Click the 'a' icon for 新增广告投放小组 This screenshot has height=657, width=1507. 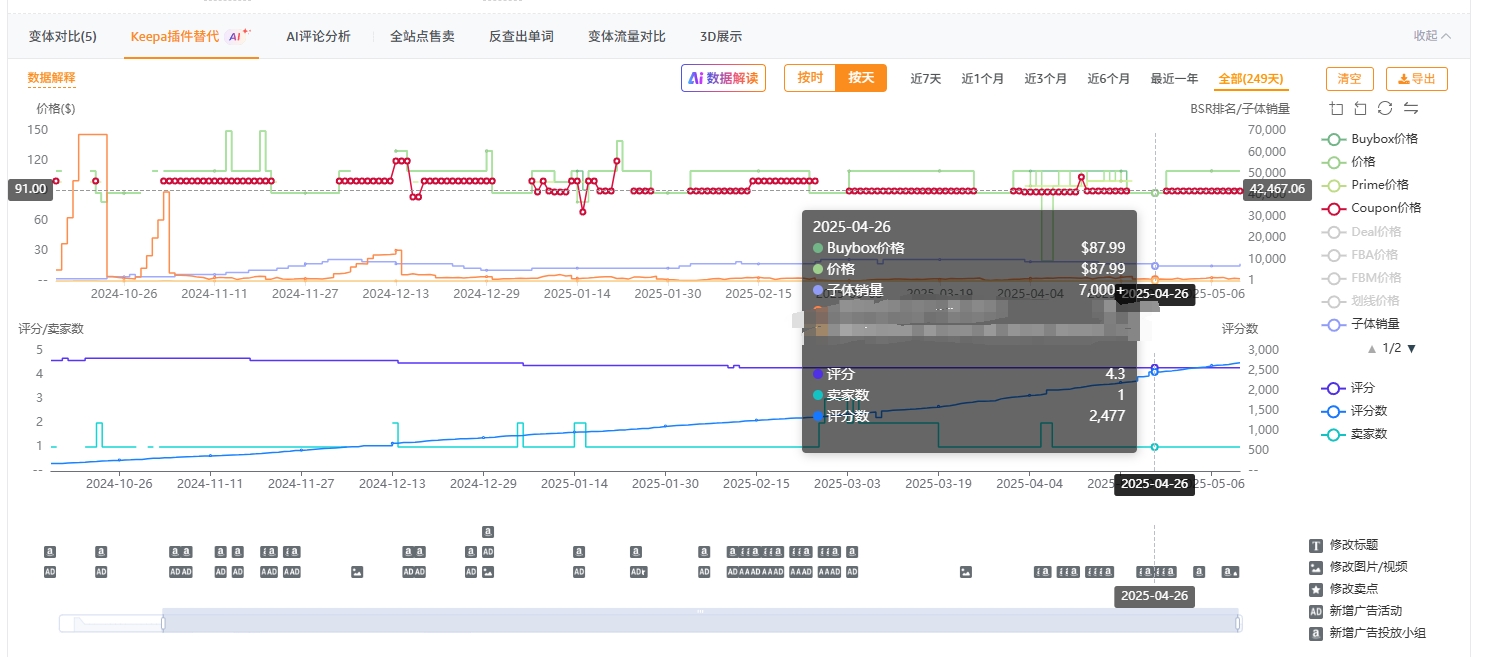point(1316,633)
